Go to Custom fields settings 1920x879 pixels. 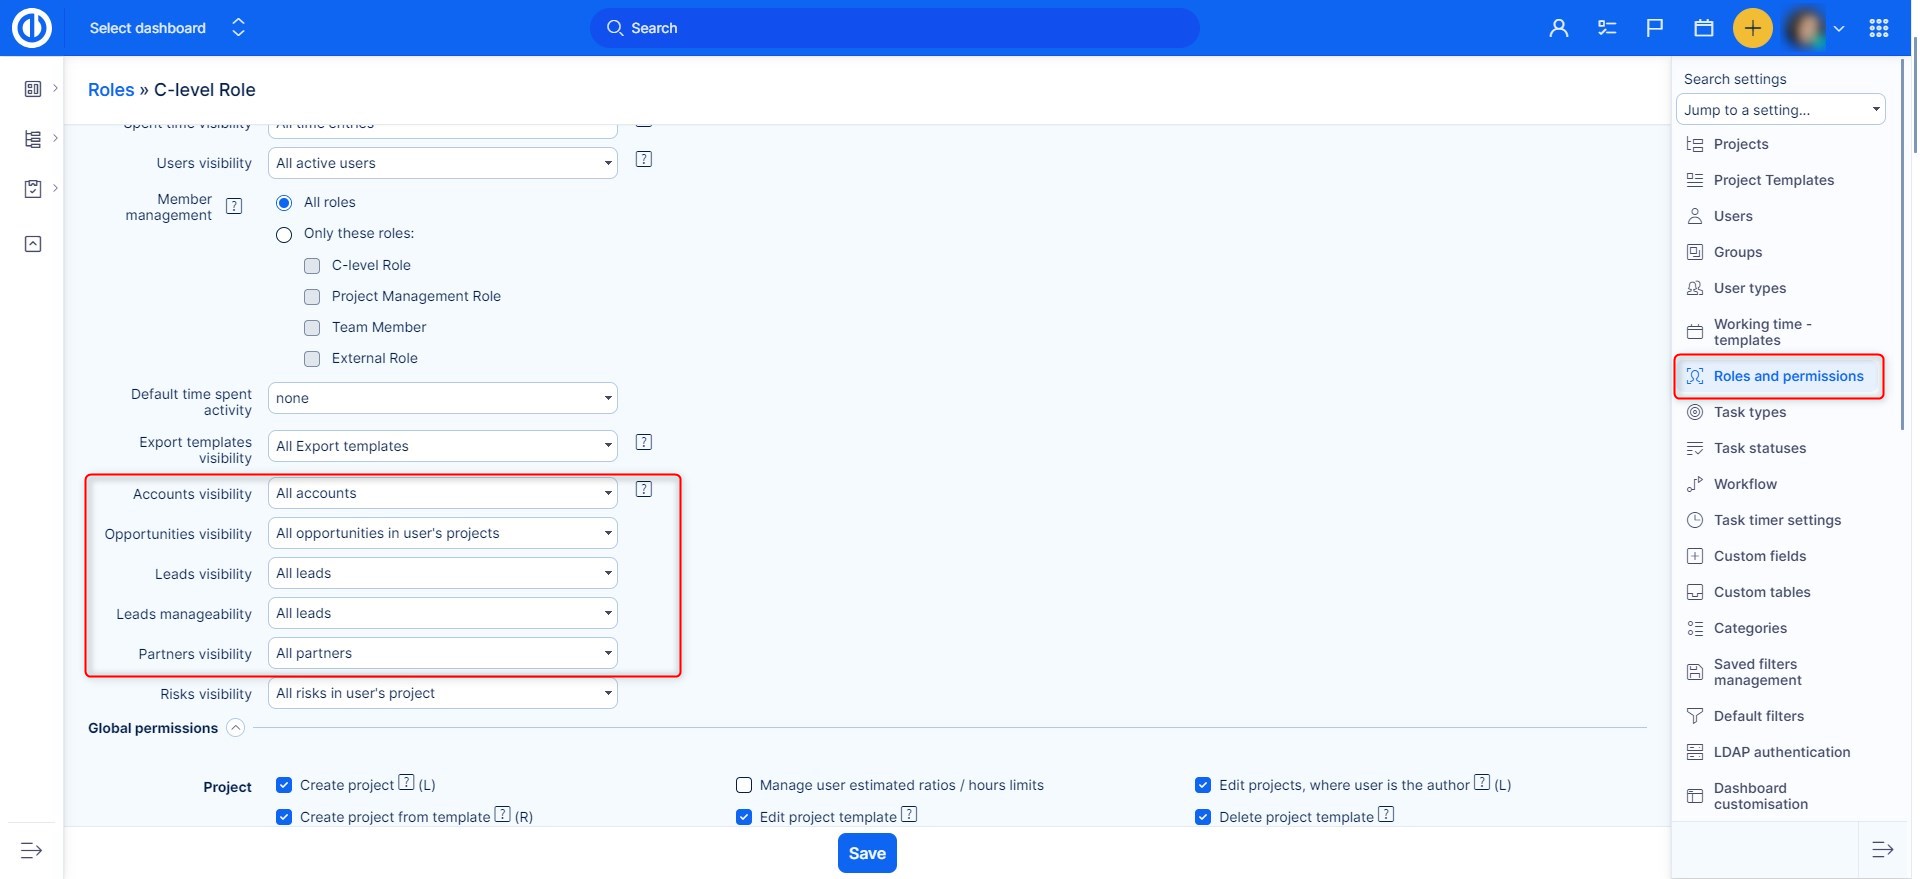[1759, 556]
